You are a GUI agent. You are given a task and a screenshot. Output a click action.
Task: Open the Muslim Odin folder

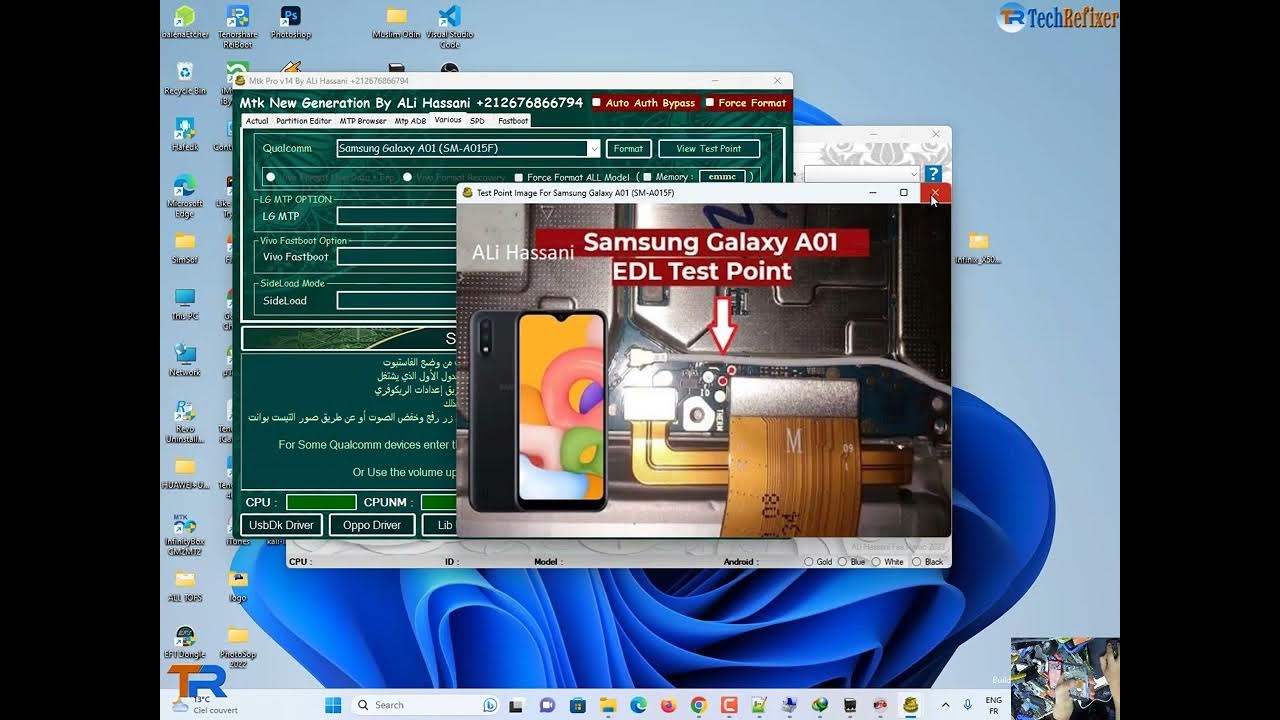point(397,22)
